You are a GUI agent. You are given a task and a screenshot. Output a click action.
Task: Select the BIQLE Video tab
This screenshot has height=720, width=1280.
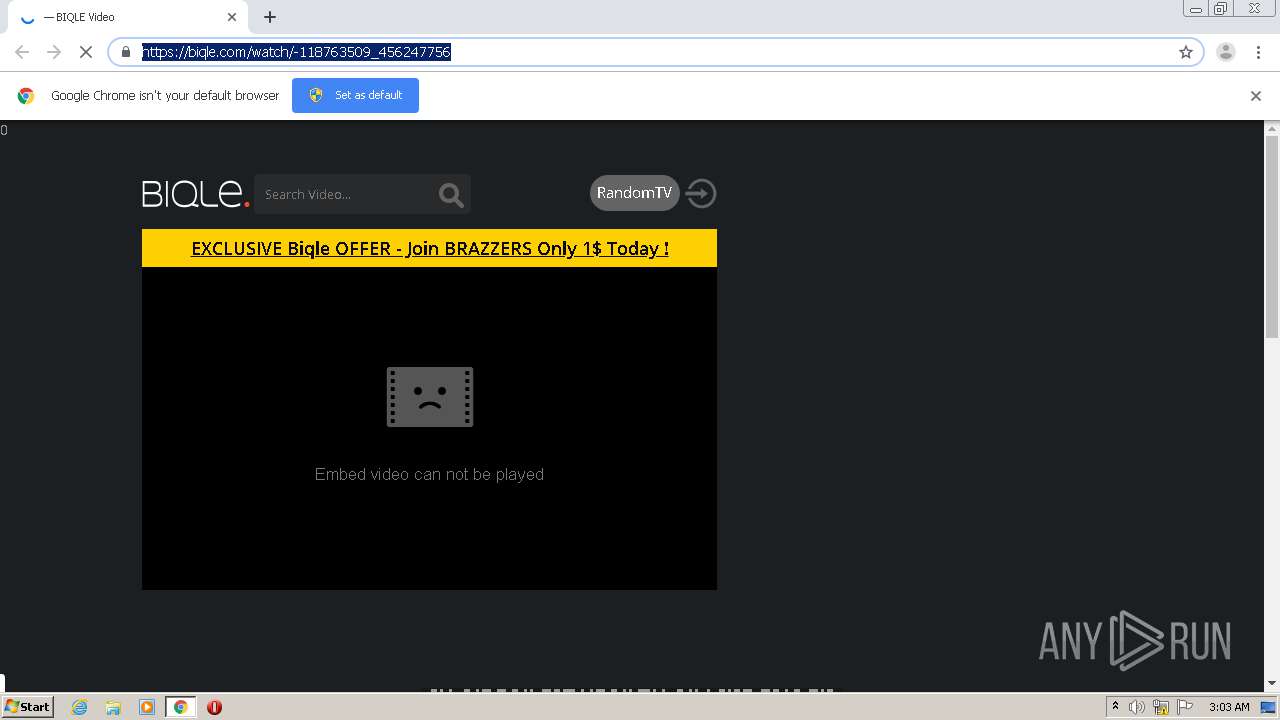tap(130, 17)
